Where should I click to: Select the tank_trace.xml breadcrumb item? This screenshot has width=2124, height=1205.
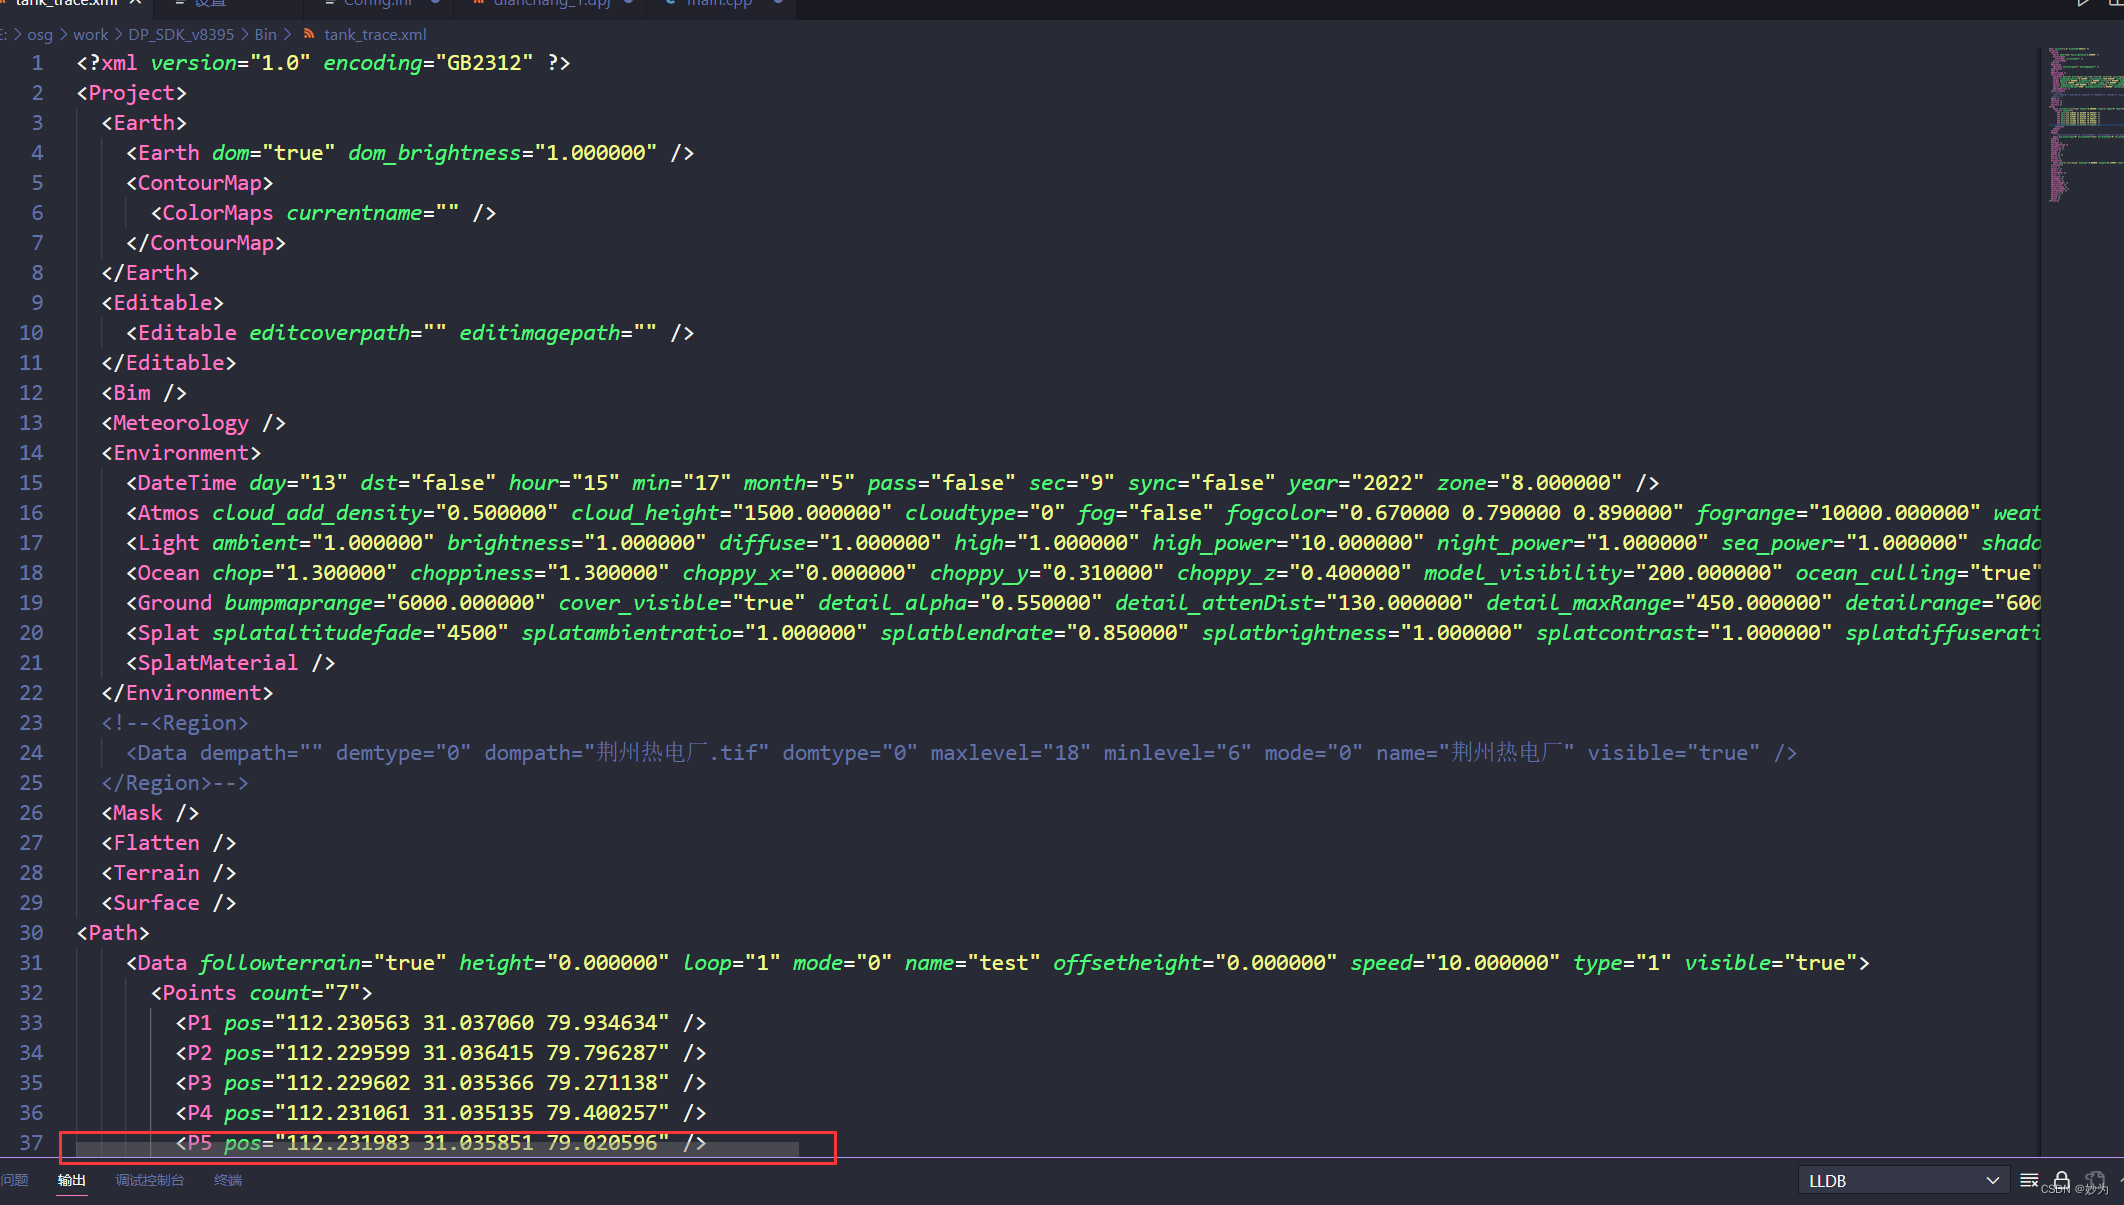click(375, 34)
